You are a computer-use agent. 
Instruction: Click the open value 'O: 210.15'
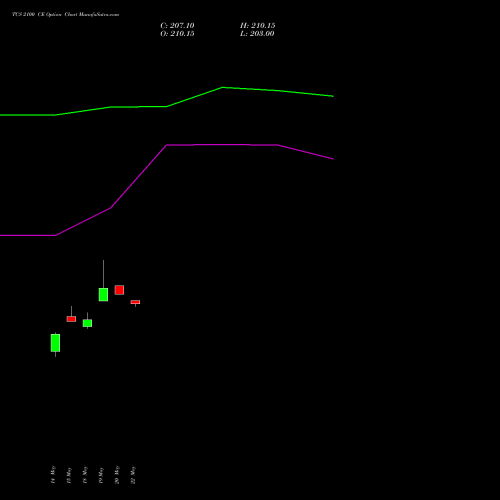177,34
